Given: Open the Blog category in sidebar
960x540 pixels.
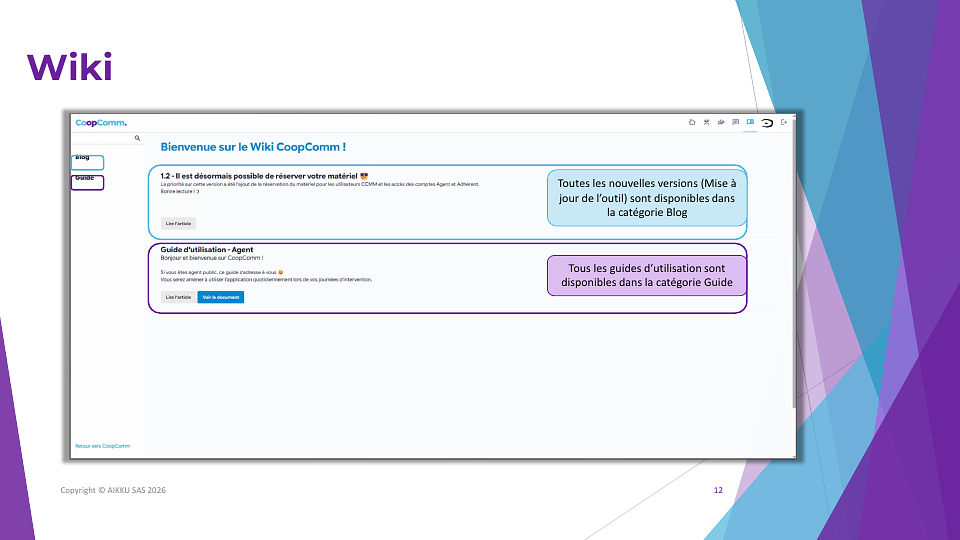Looking at the screenshot, I should (83, 158).
